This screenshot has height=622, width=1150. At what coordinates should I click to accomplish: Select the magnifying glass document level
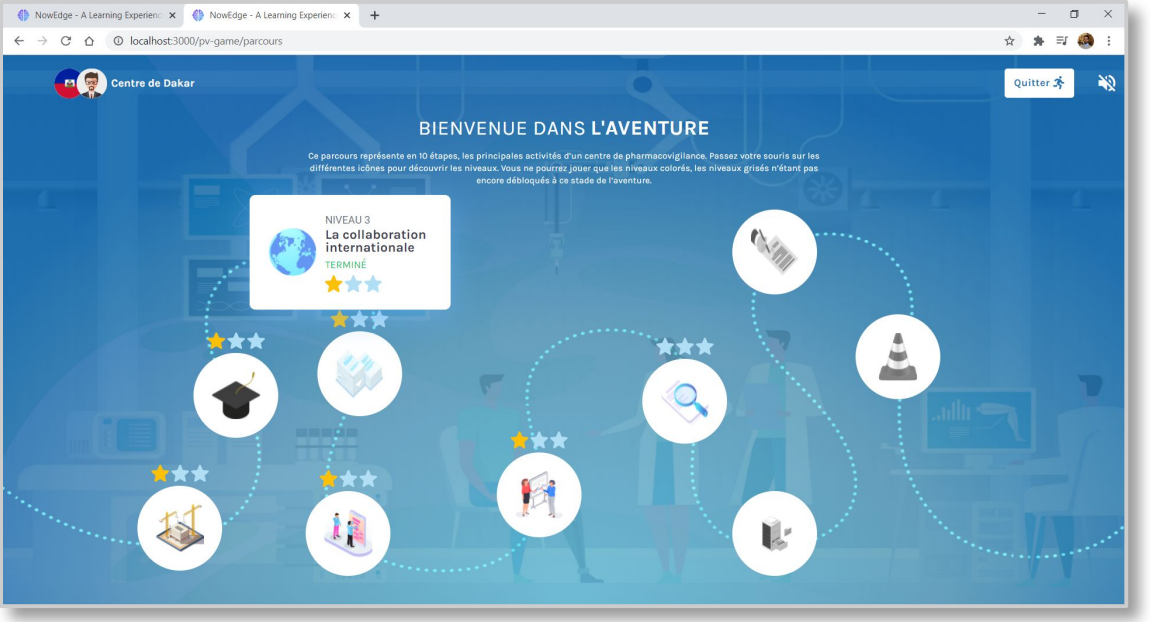pos(684,401)
